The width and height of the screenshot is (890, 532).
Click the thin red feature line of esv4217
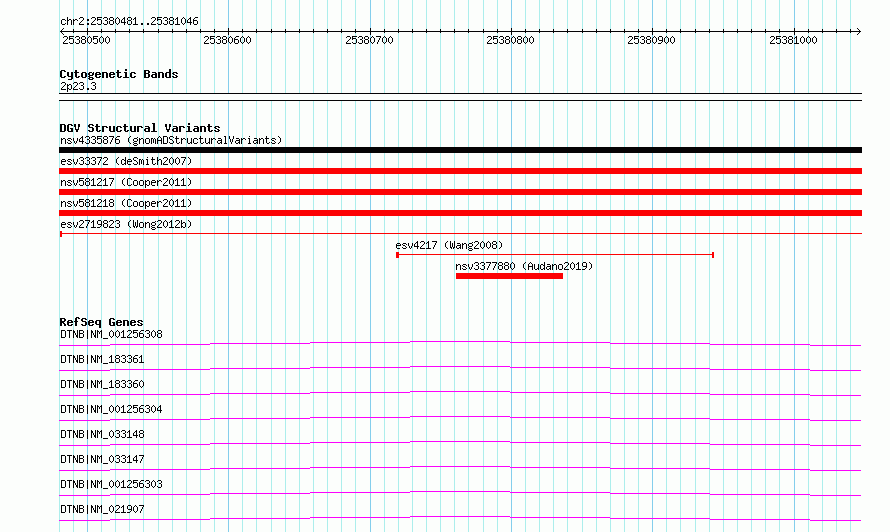point(555,255)
